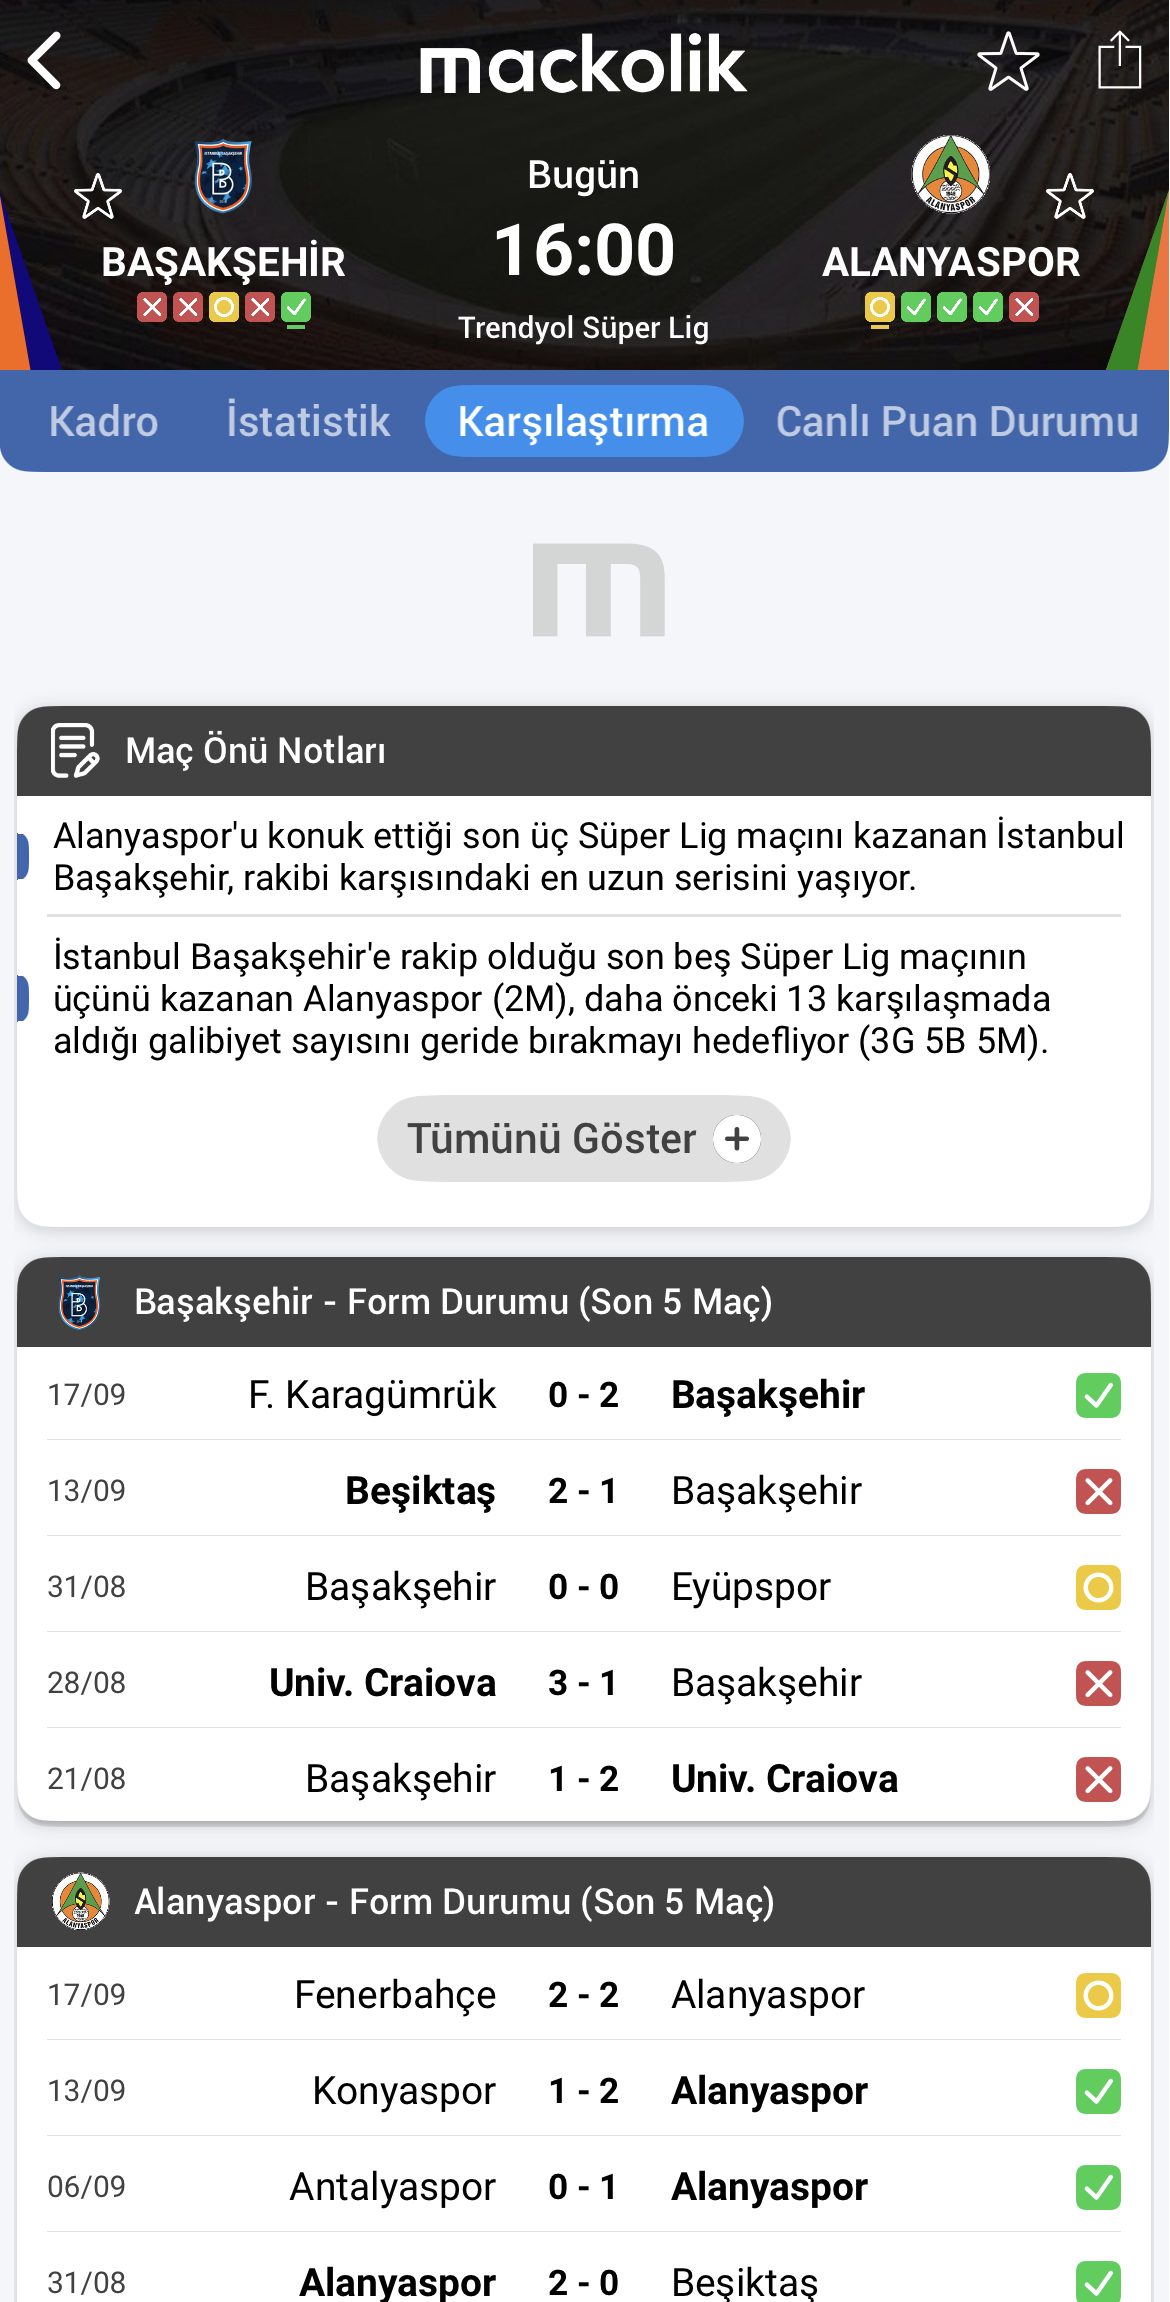Viewport: 1170px width, 2302px height.
Task: Open Canlı Puan Durumu tab
Action: coord(957,421)
